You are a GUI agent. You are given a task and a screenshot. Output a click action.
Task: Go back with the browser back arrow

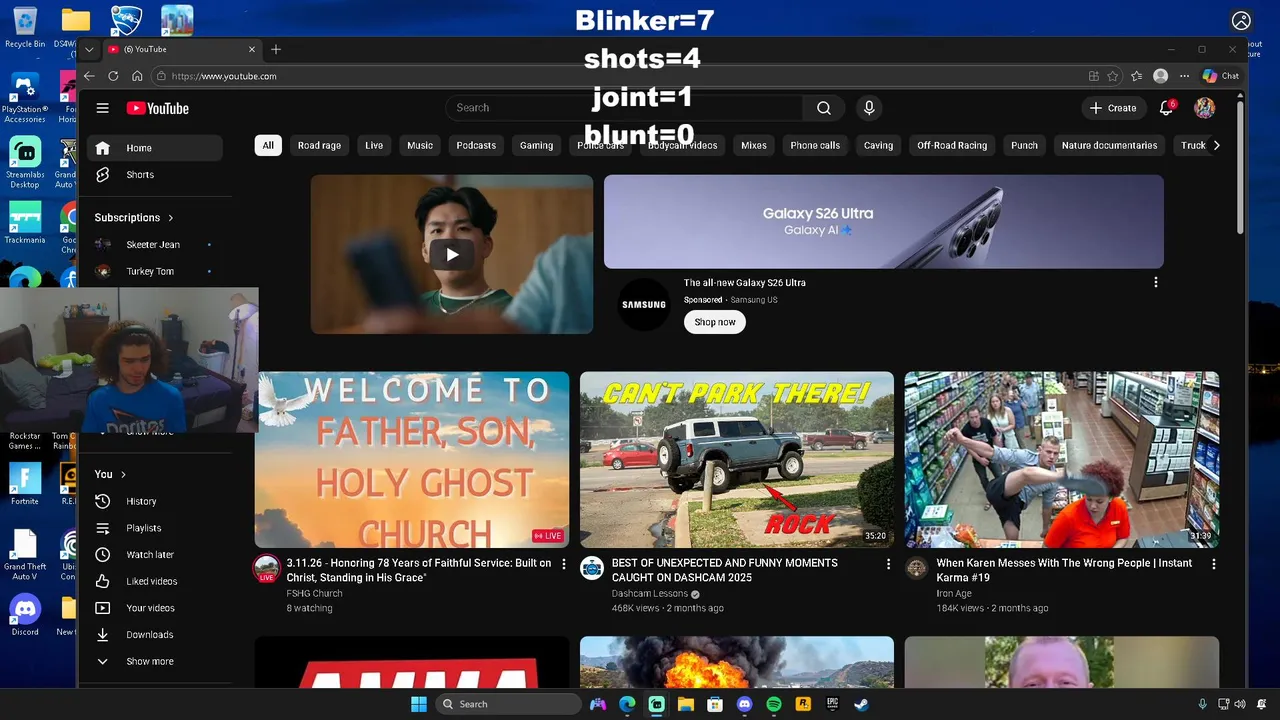[89, 76]
